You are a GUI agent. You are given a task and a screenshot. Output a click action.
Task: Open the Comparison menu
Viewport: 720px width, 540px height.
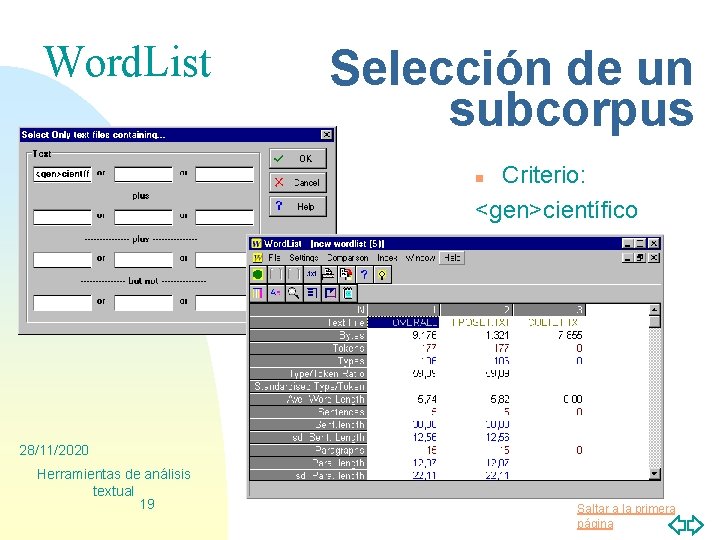tap(348, 258)
